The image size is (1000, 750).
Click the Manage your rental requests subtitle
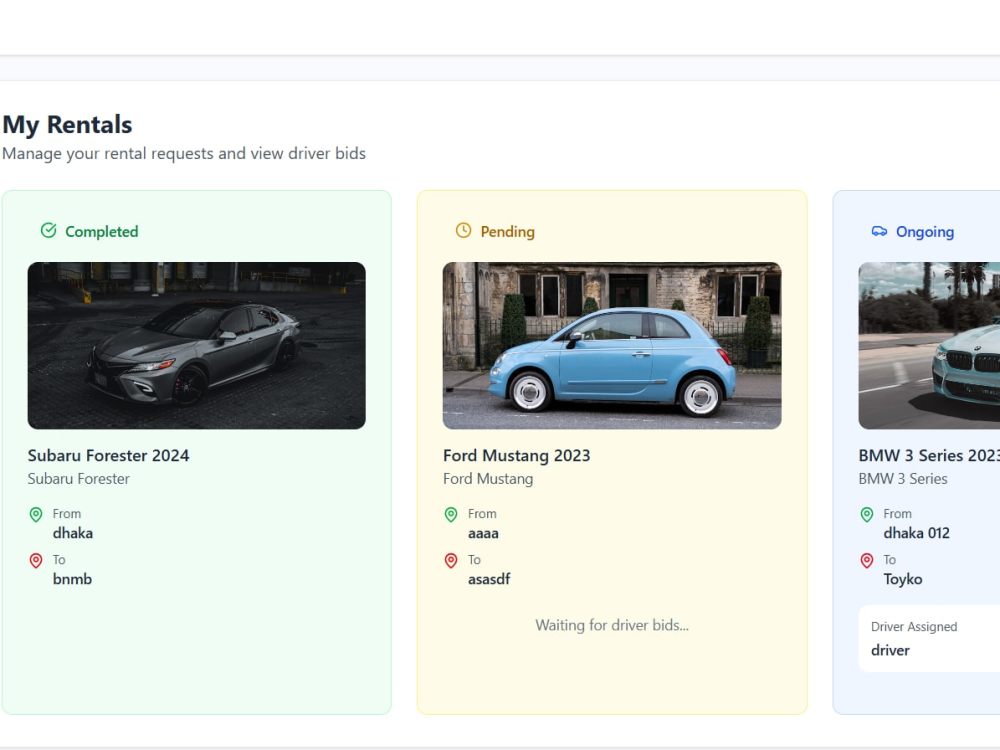coord(184,154)
